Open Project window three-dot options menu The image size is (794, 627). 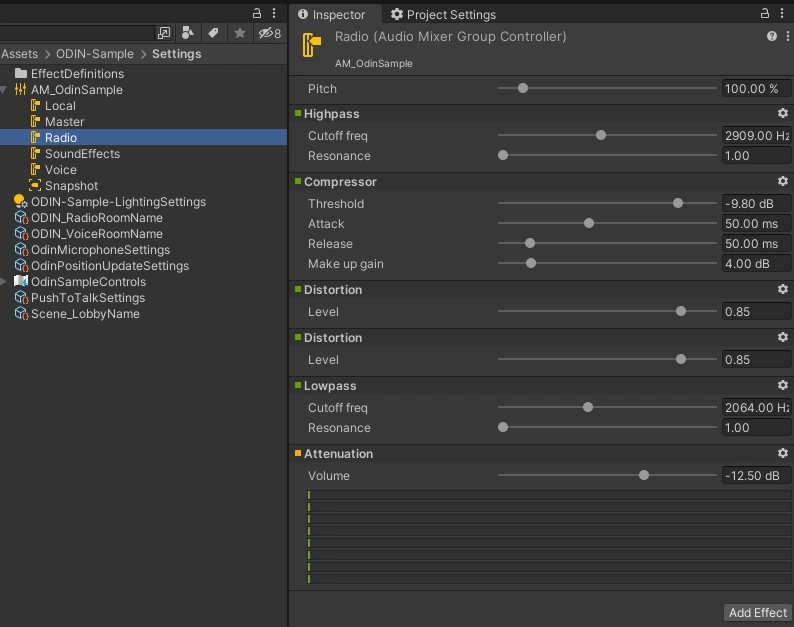coord(274,13)
